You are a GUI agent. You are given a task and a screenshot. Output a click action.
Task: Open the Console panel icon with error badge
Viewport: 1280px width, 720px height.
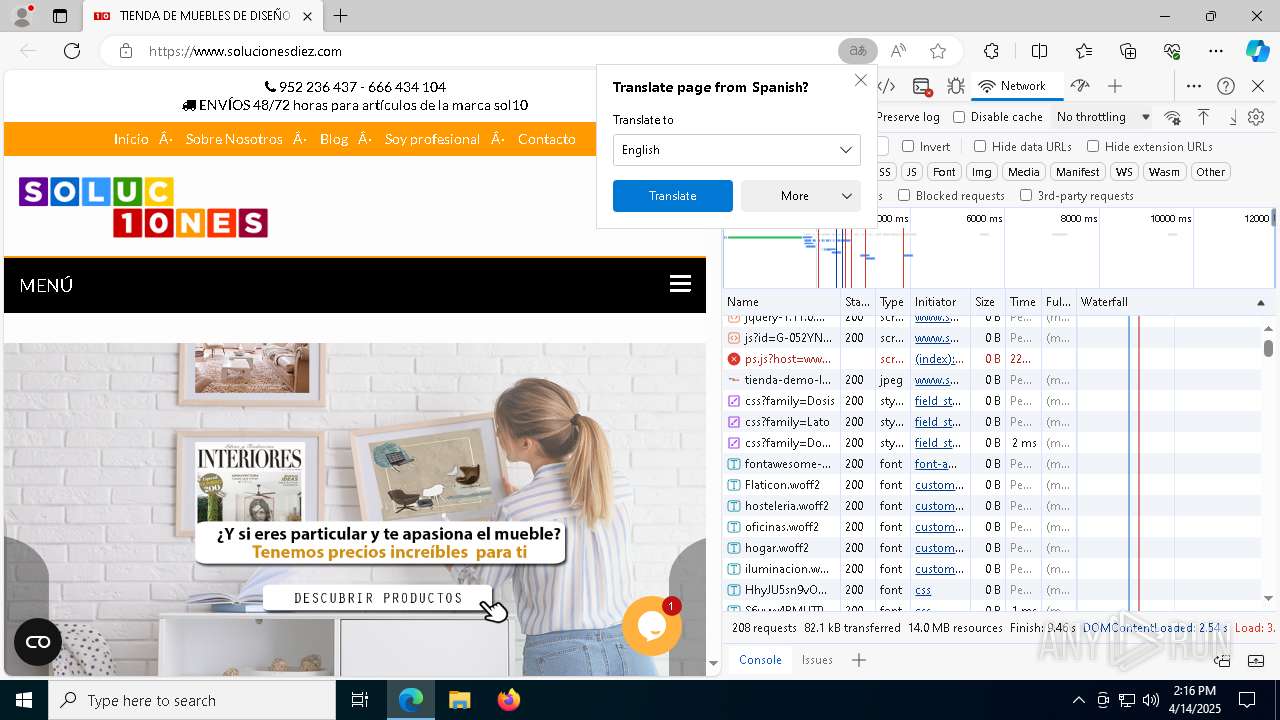(922, 86)
